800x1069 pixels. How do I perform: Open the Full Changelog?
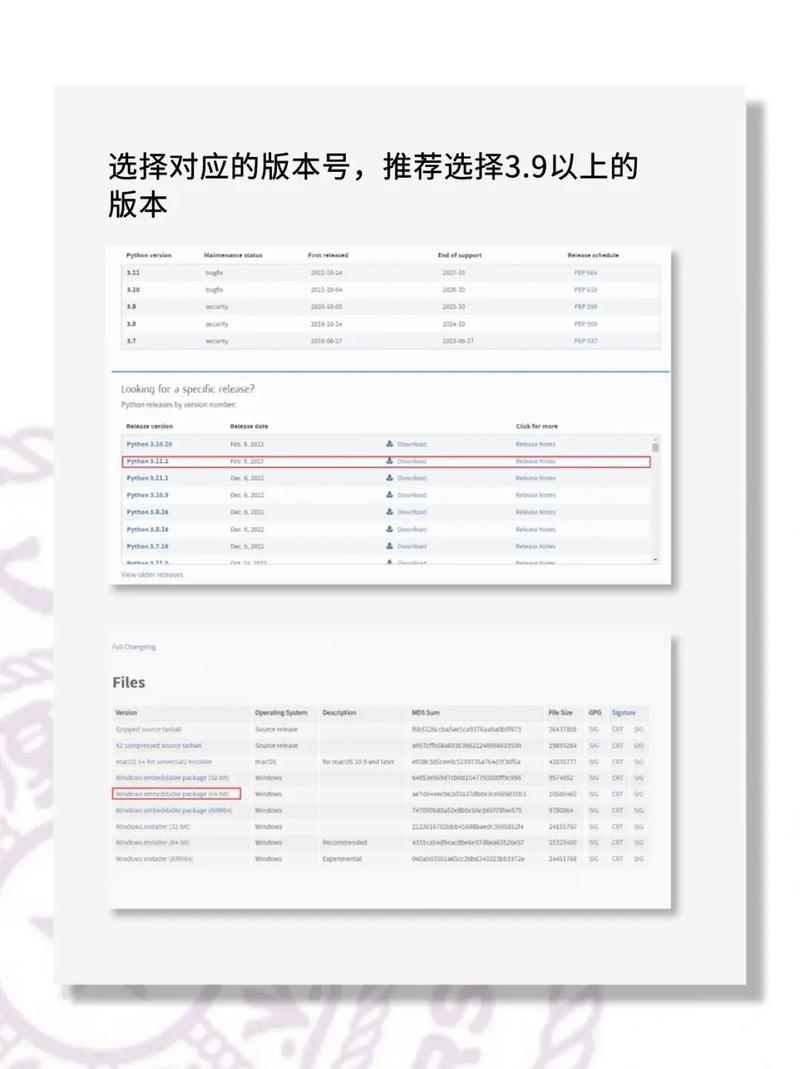pos(132,647)
